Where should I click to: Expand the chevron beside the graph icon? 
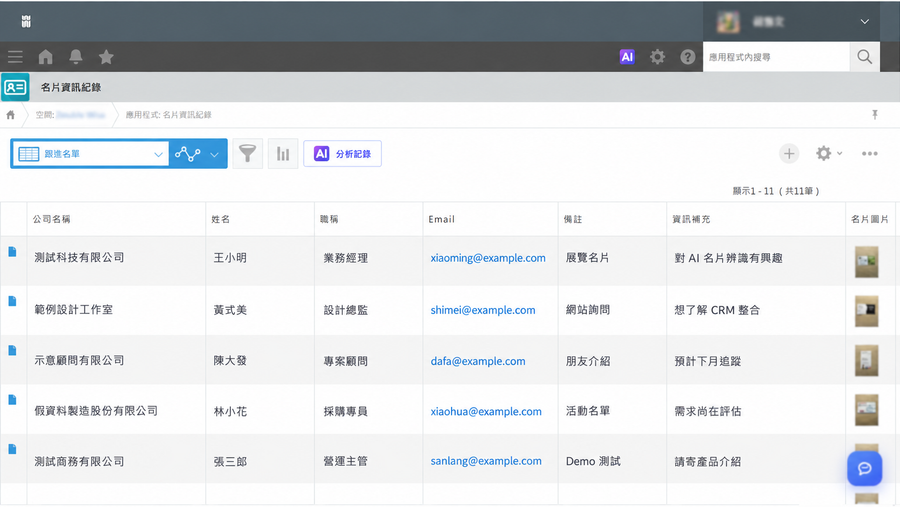pos(214,154)
